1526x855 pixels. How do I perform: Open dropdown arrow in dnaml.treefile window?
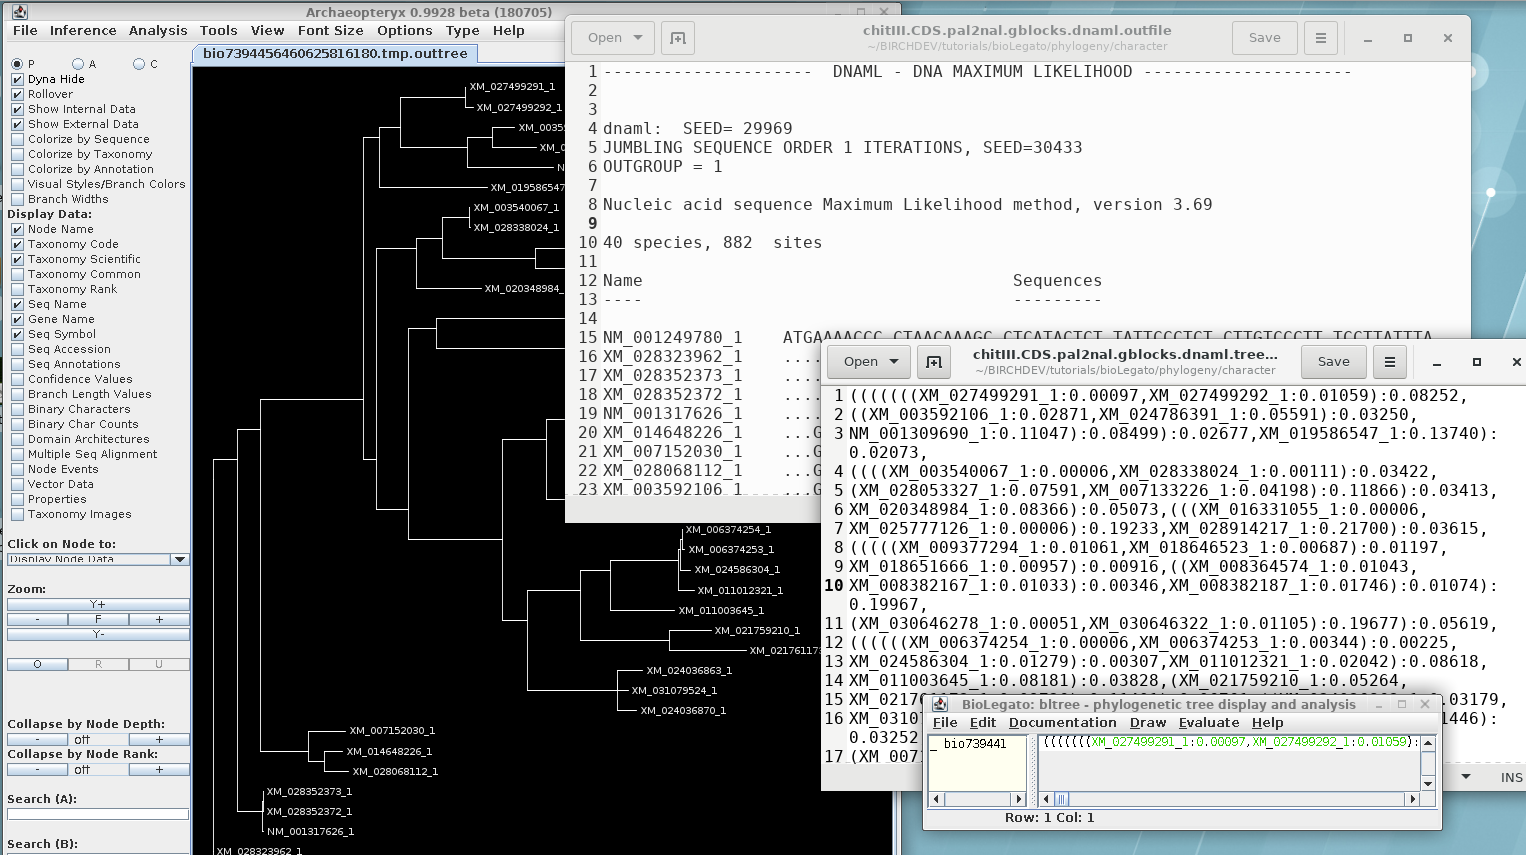(x=894, y=362)
